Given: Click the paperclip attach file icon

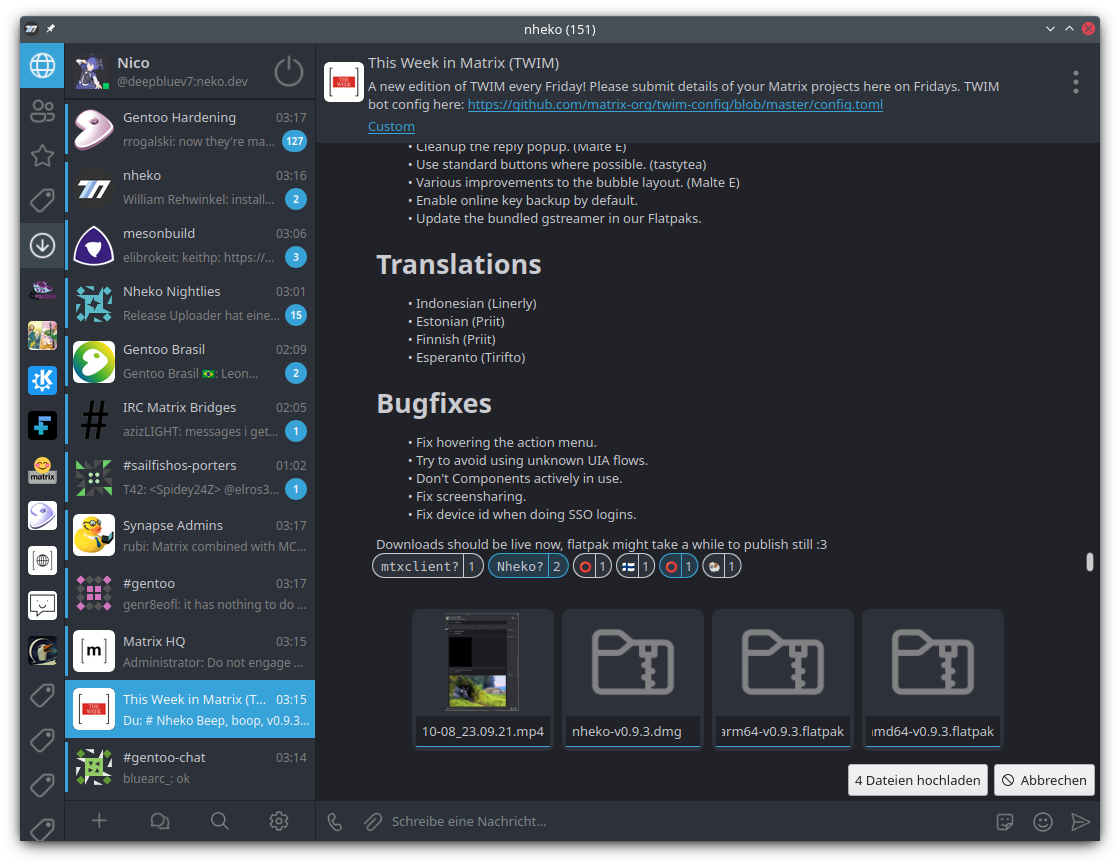Looking at the screenshot, I should [x=372, y=821].
